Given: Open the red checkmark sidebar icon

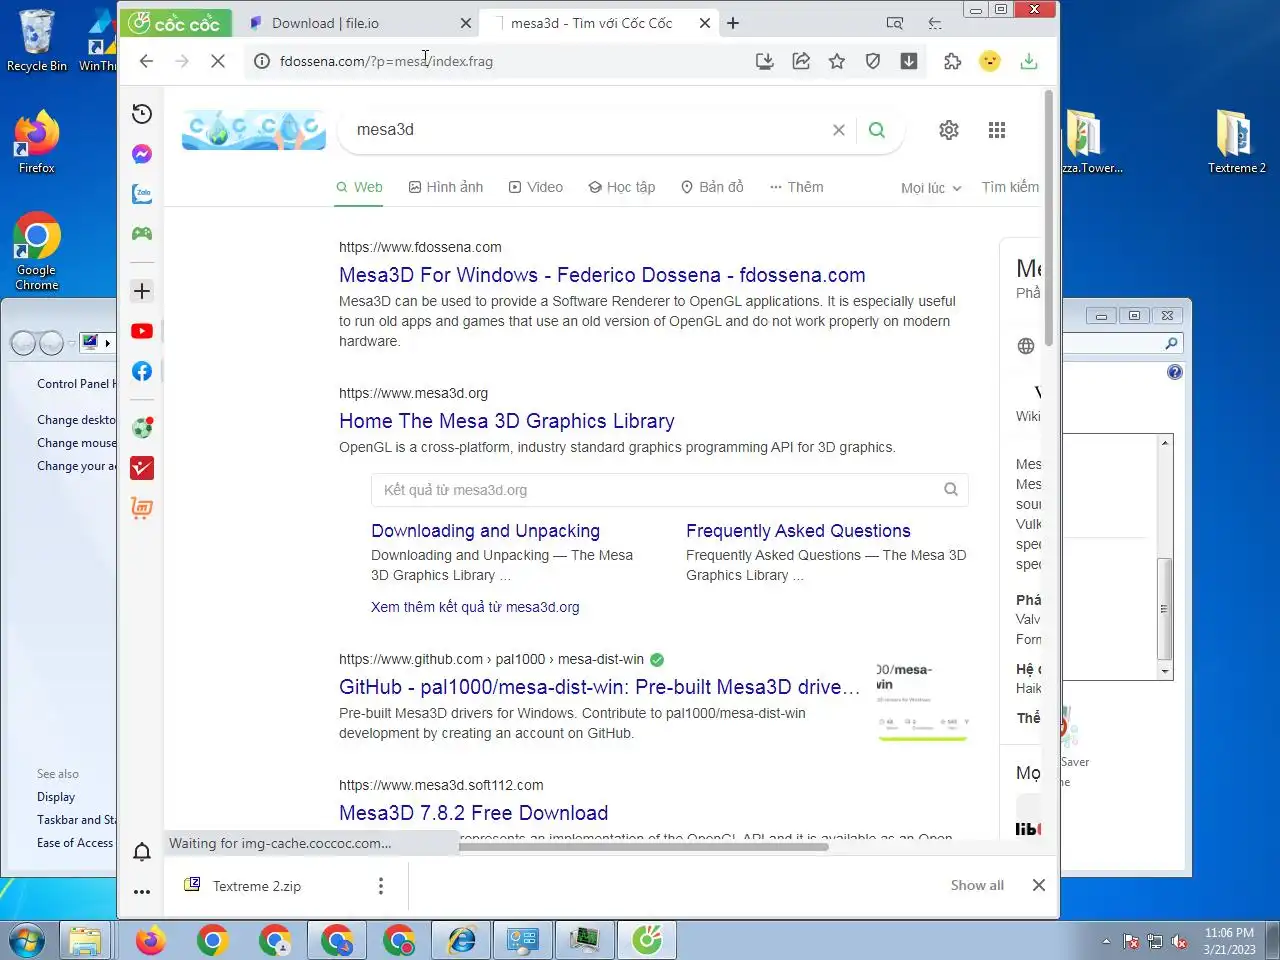Looking at the screenshot, I should click(142, 468).
